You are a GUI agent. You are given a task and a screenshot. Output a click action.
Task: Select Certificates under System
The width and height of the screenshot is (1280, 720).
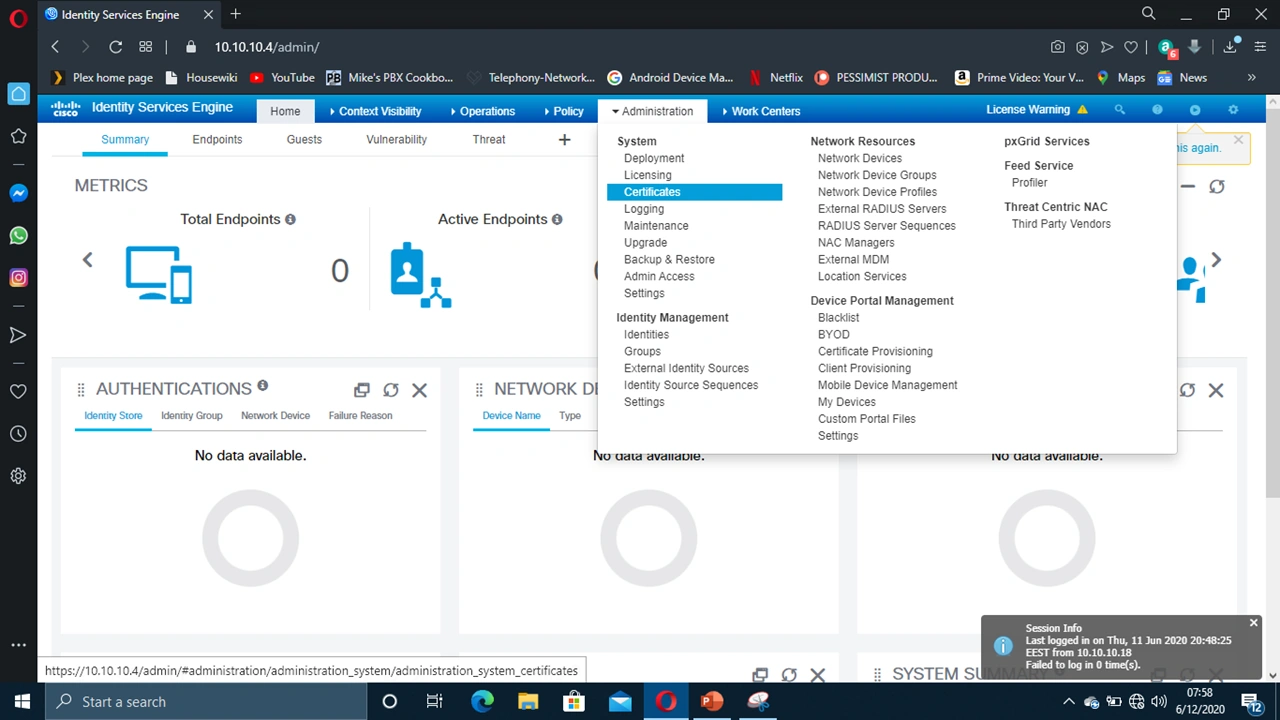[x=694, y=192]
